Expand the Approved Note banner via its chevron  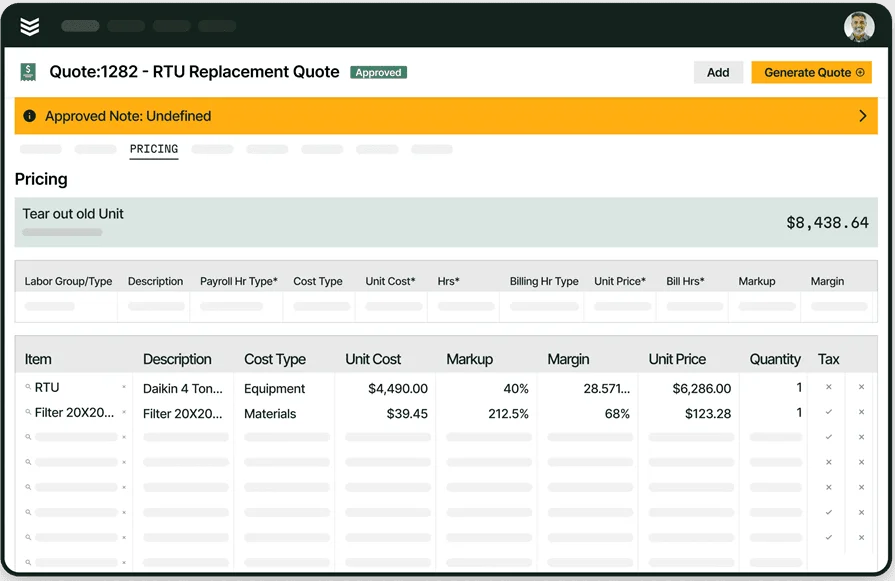864,116
